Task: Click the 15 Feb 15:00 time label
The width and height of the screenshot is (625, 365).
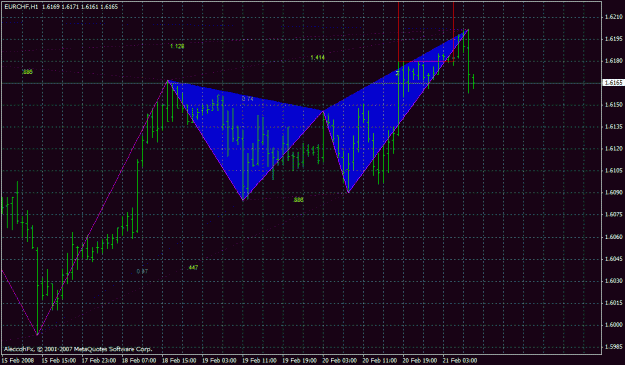Action: [58, 361]
